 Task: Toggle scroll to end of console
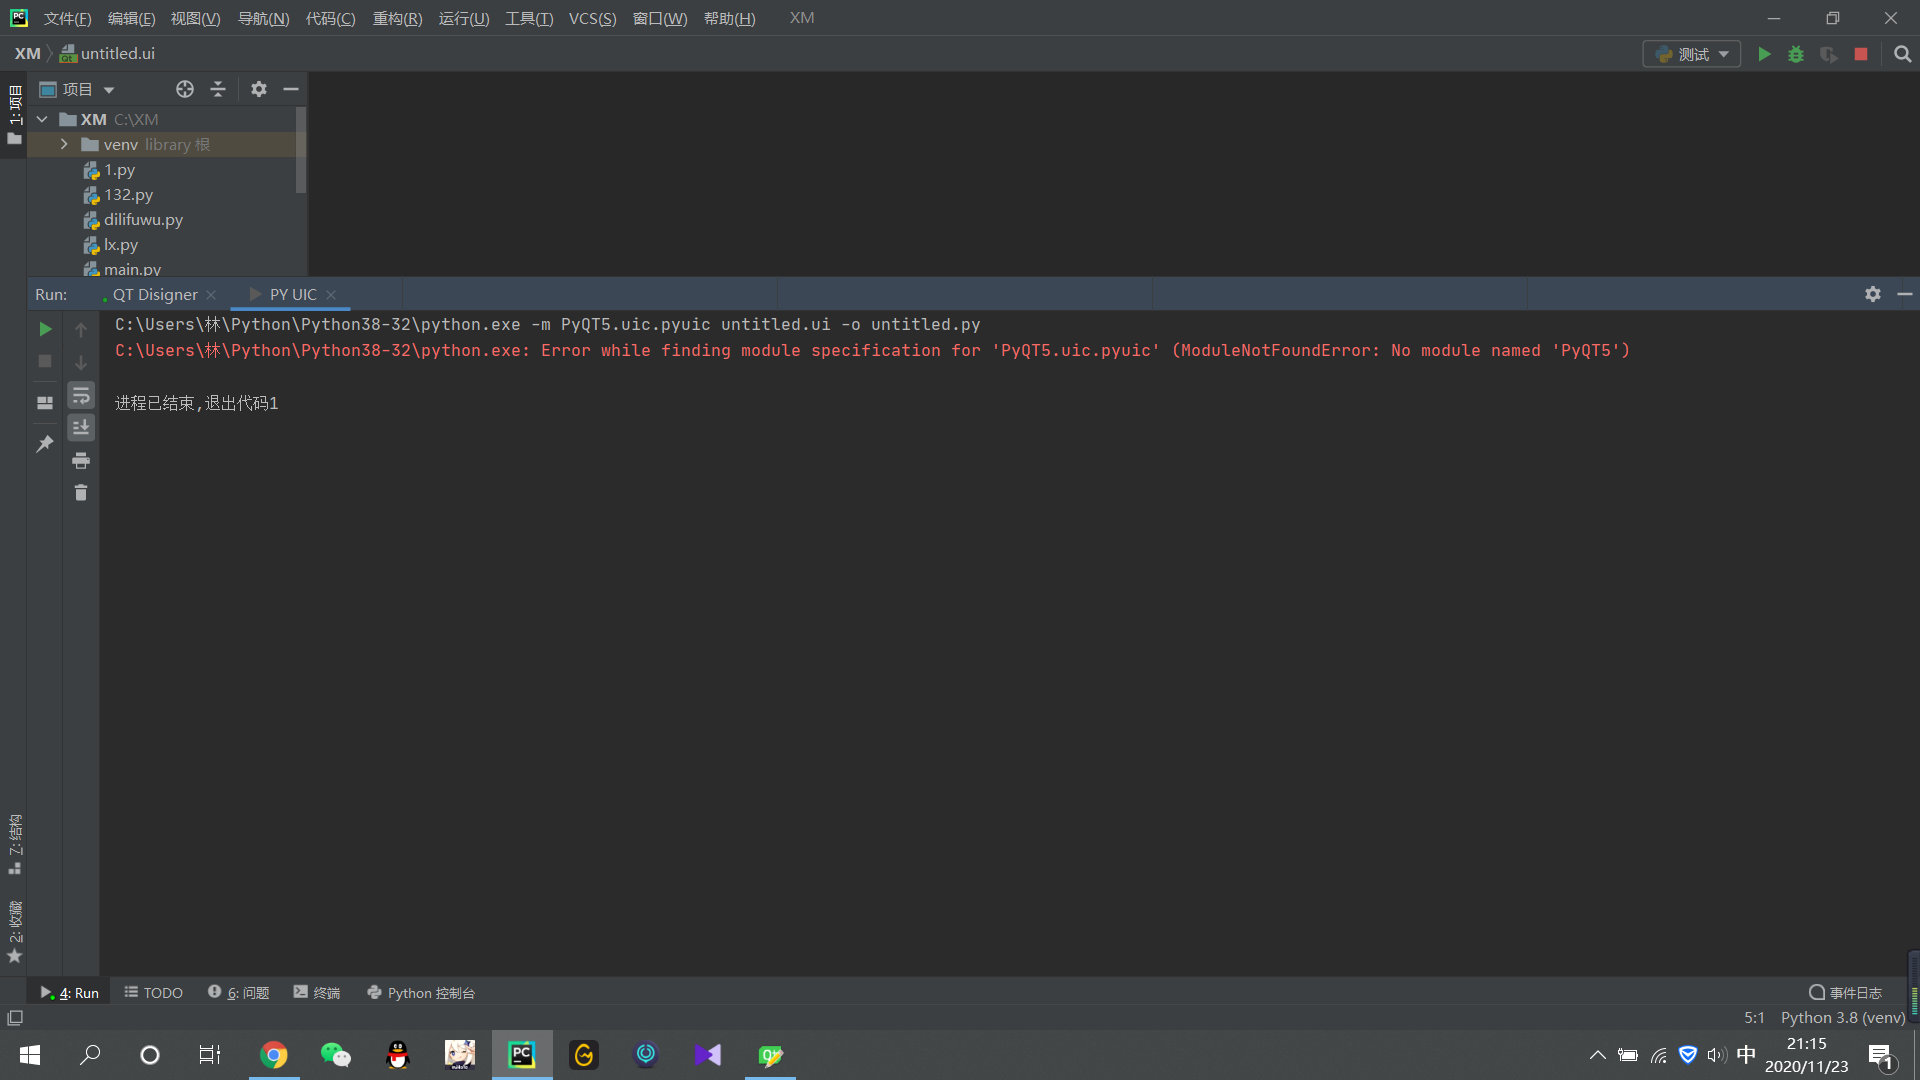coord(81,428)
